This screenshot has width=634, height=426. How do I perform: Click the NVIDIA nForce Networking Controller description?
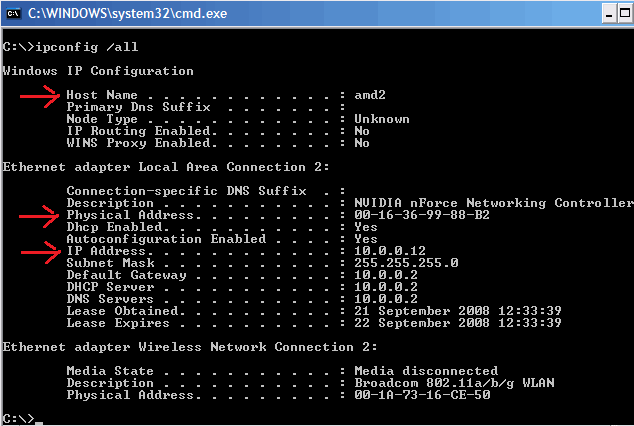pyautogui.click(x=494, y=202)
